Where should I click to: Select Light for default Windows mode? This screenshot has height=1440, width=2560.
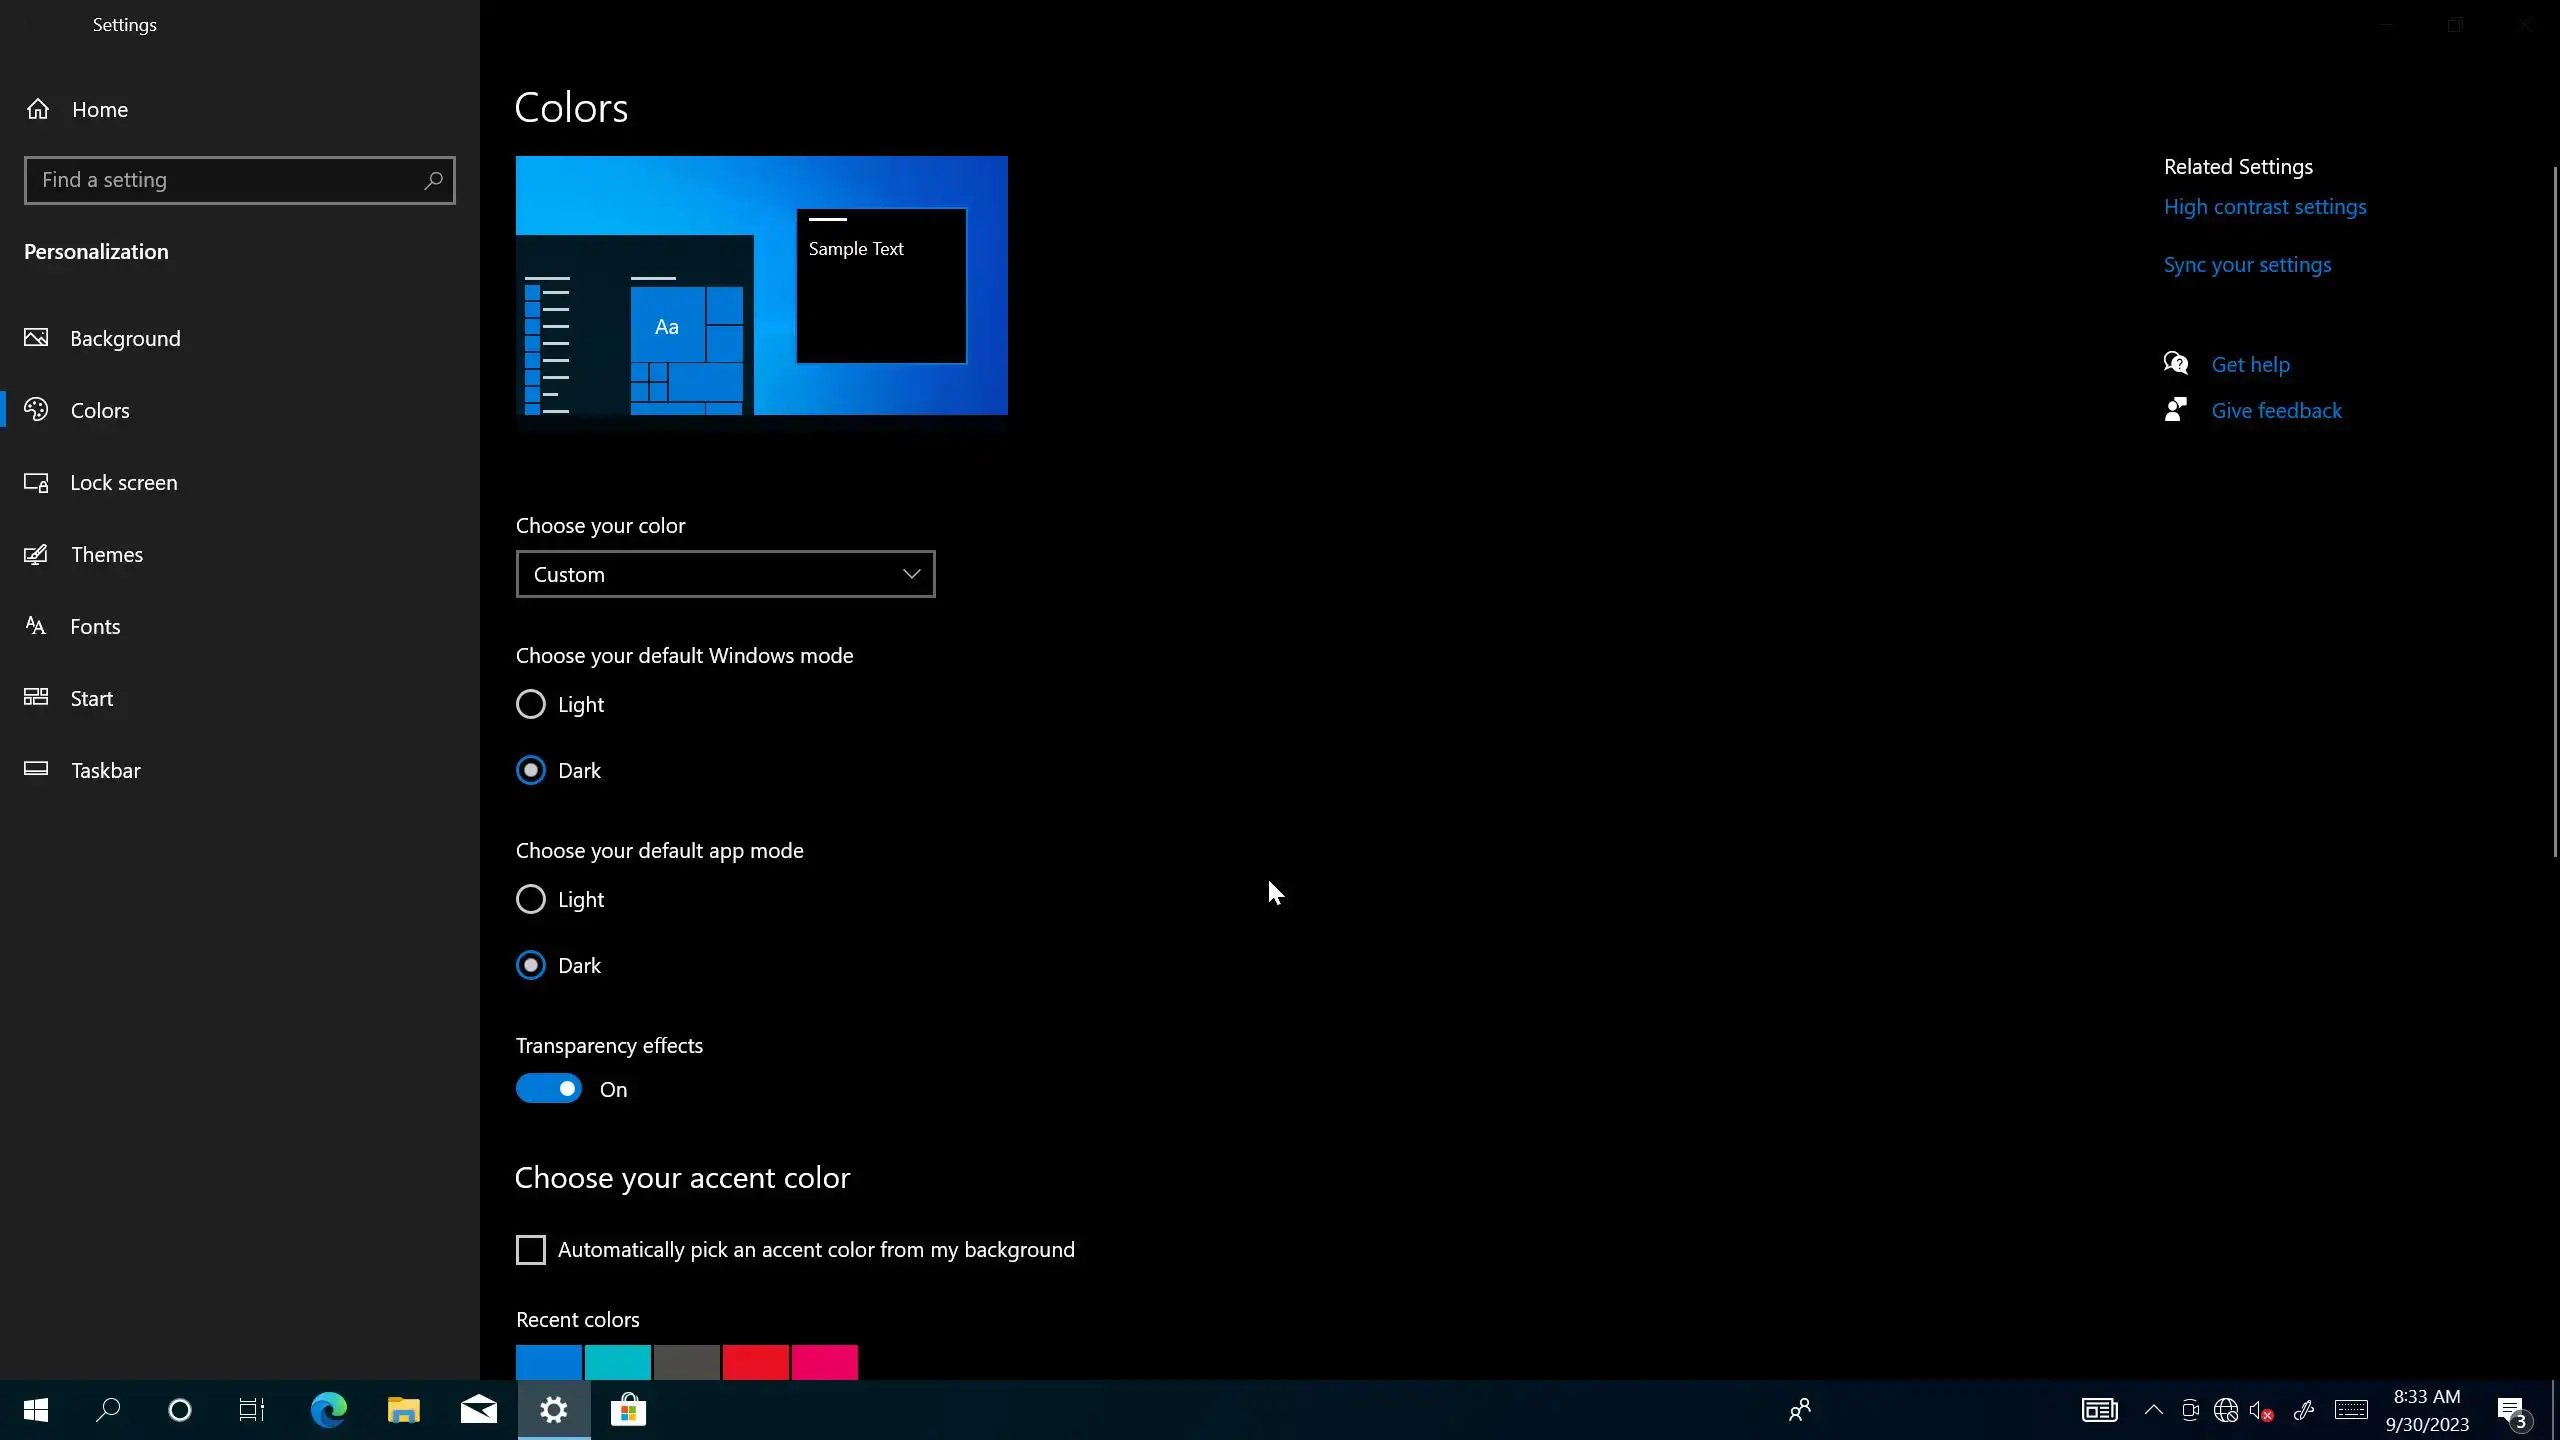coord(531,704)
